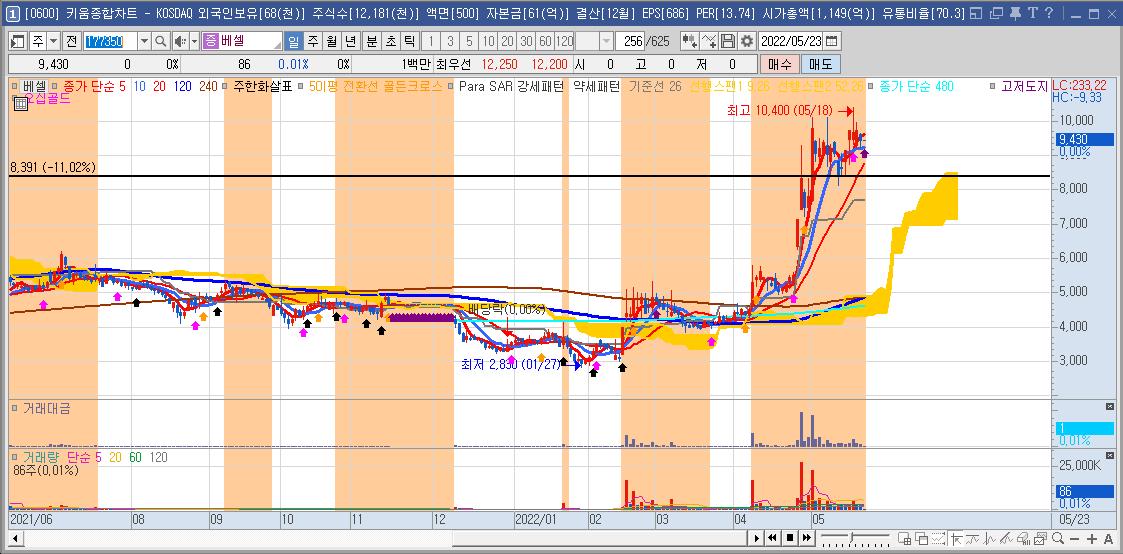Click the stock code input field 177350
Viewport: 1123px width, 554px height.
(110, 42)
